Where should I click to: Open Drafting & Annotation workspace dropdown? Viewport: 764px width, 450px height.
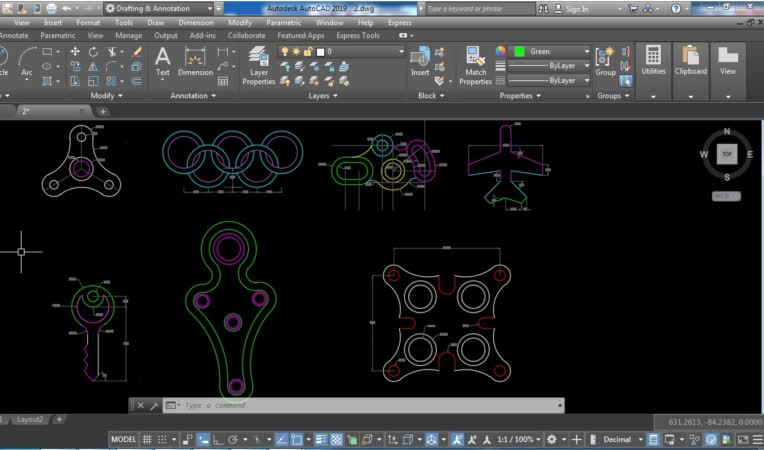[x=158, y=8]
